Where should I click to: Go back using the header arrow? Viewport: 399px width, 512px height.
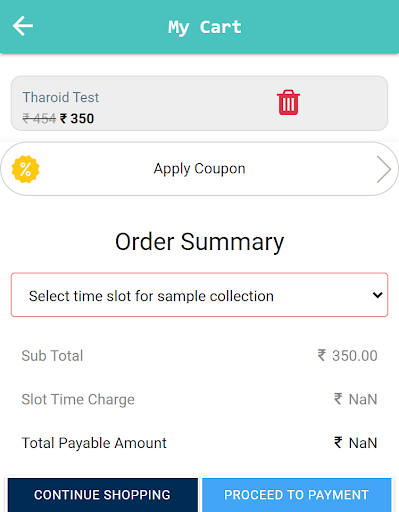pos(23,26)
